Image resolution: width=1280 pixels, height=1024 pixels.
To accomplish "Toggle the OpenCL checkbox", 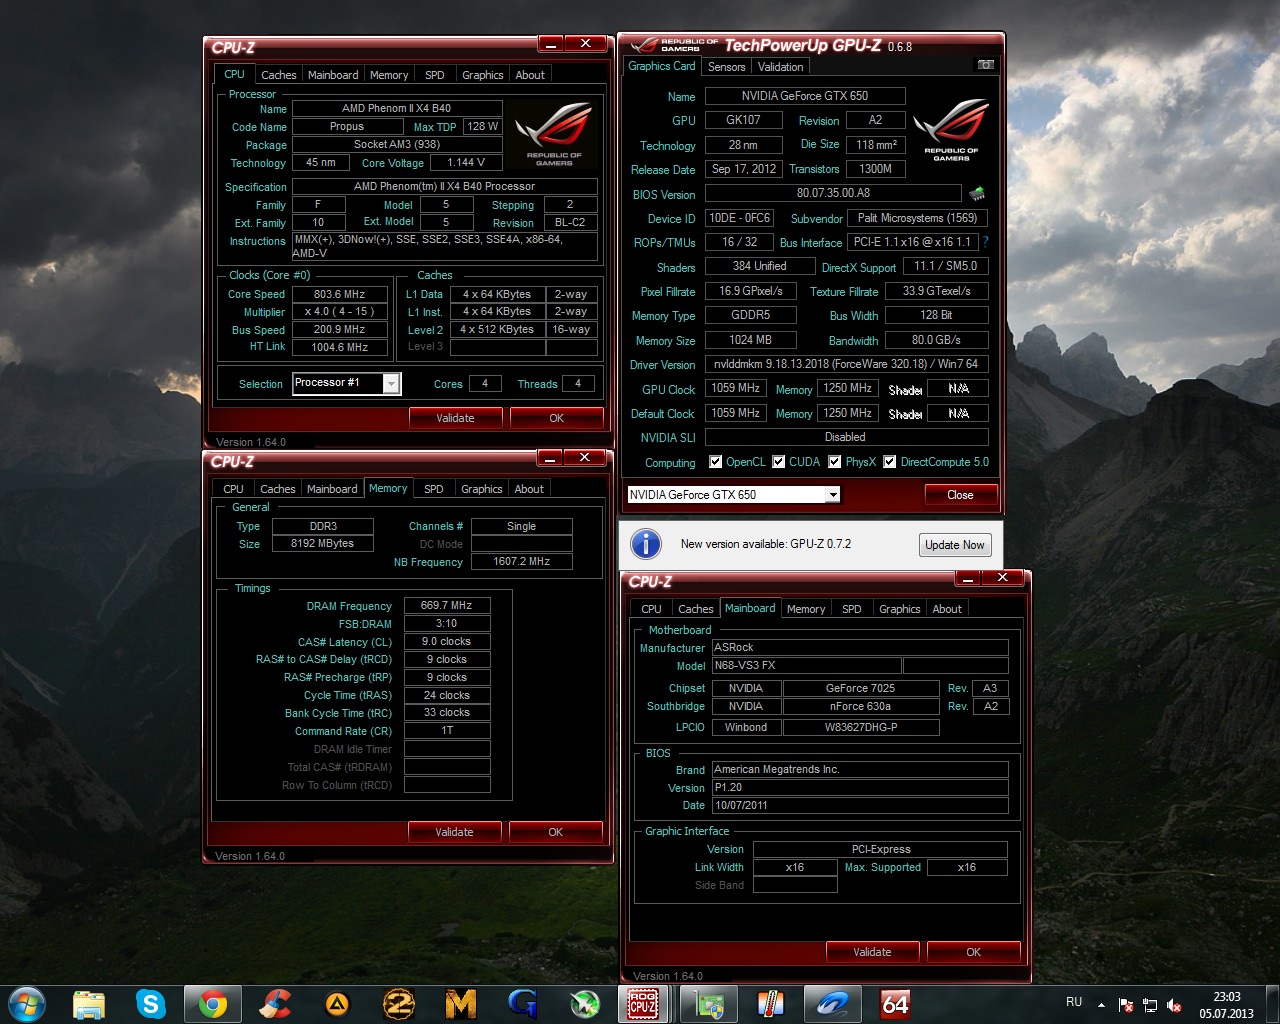I will 715,462.
